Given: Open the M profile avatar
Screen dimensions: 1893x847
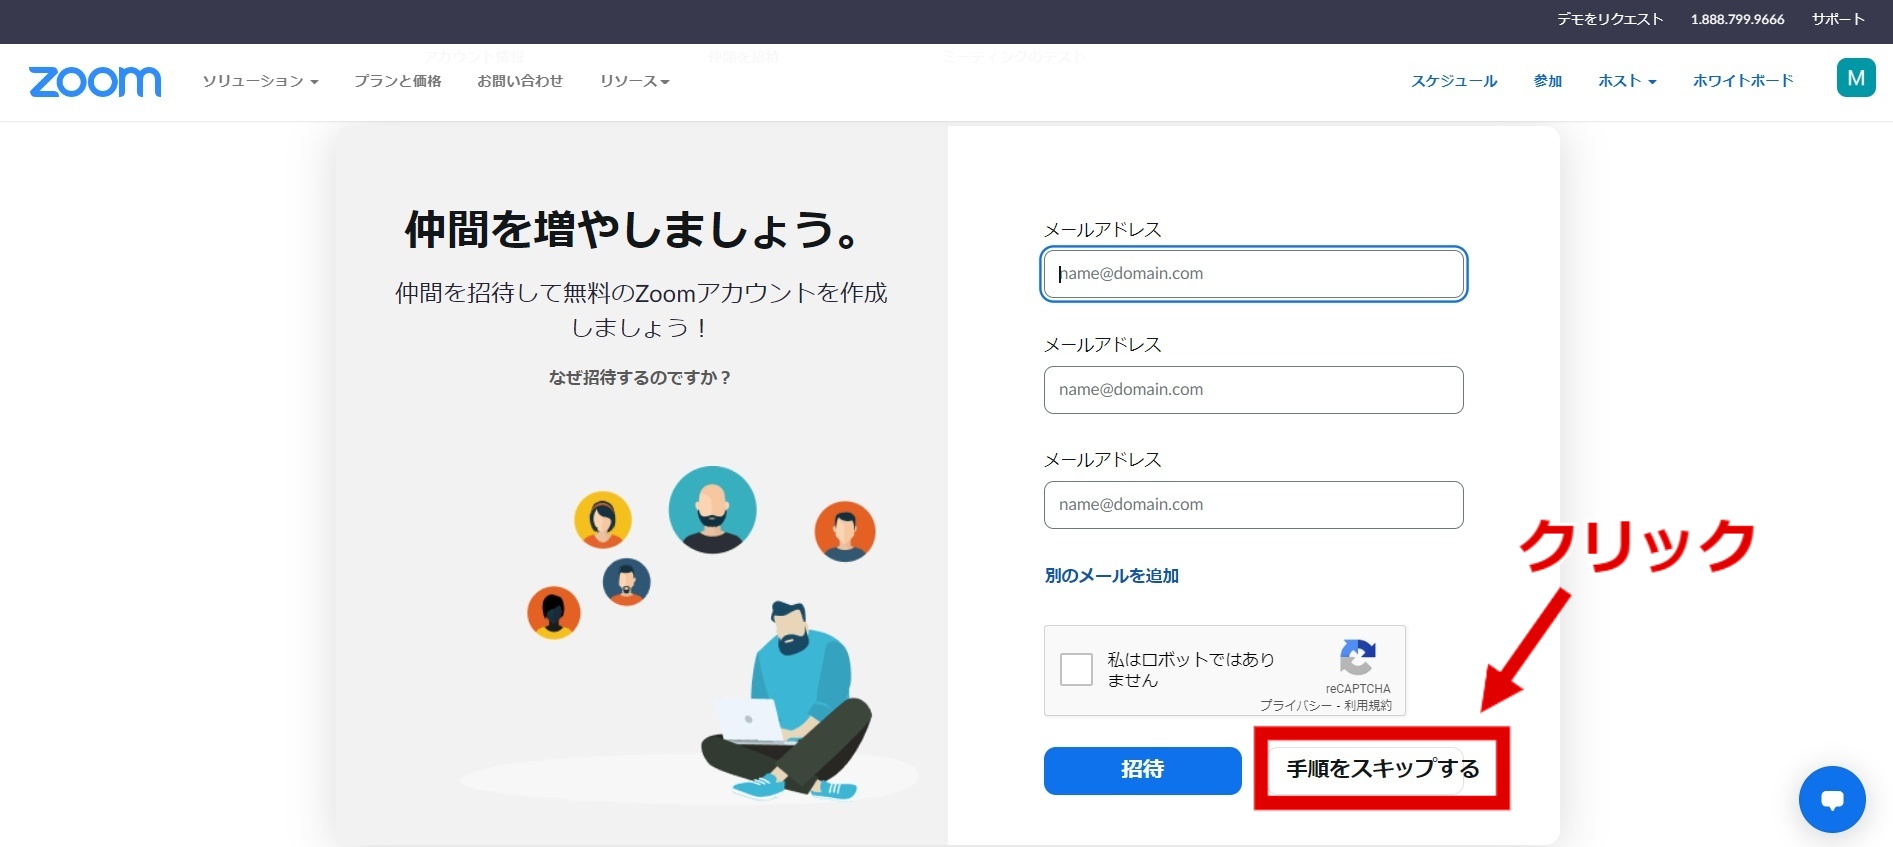Looking at the screenshot, I should pyautogui.click(x=1856, y=78).
